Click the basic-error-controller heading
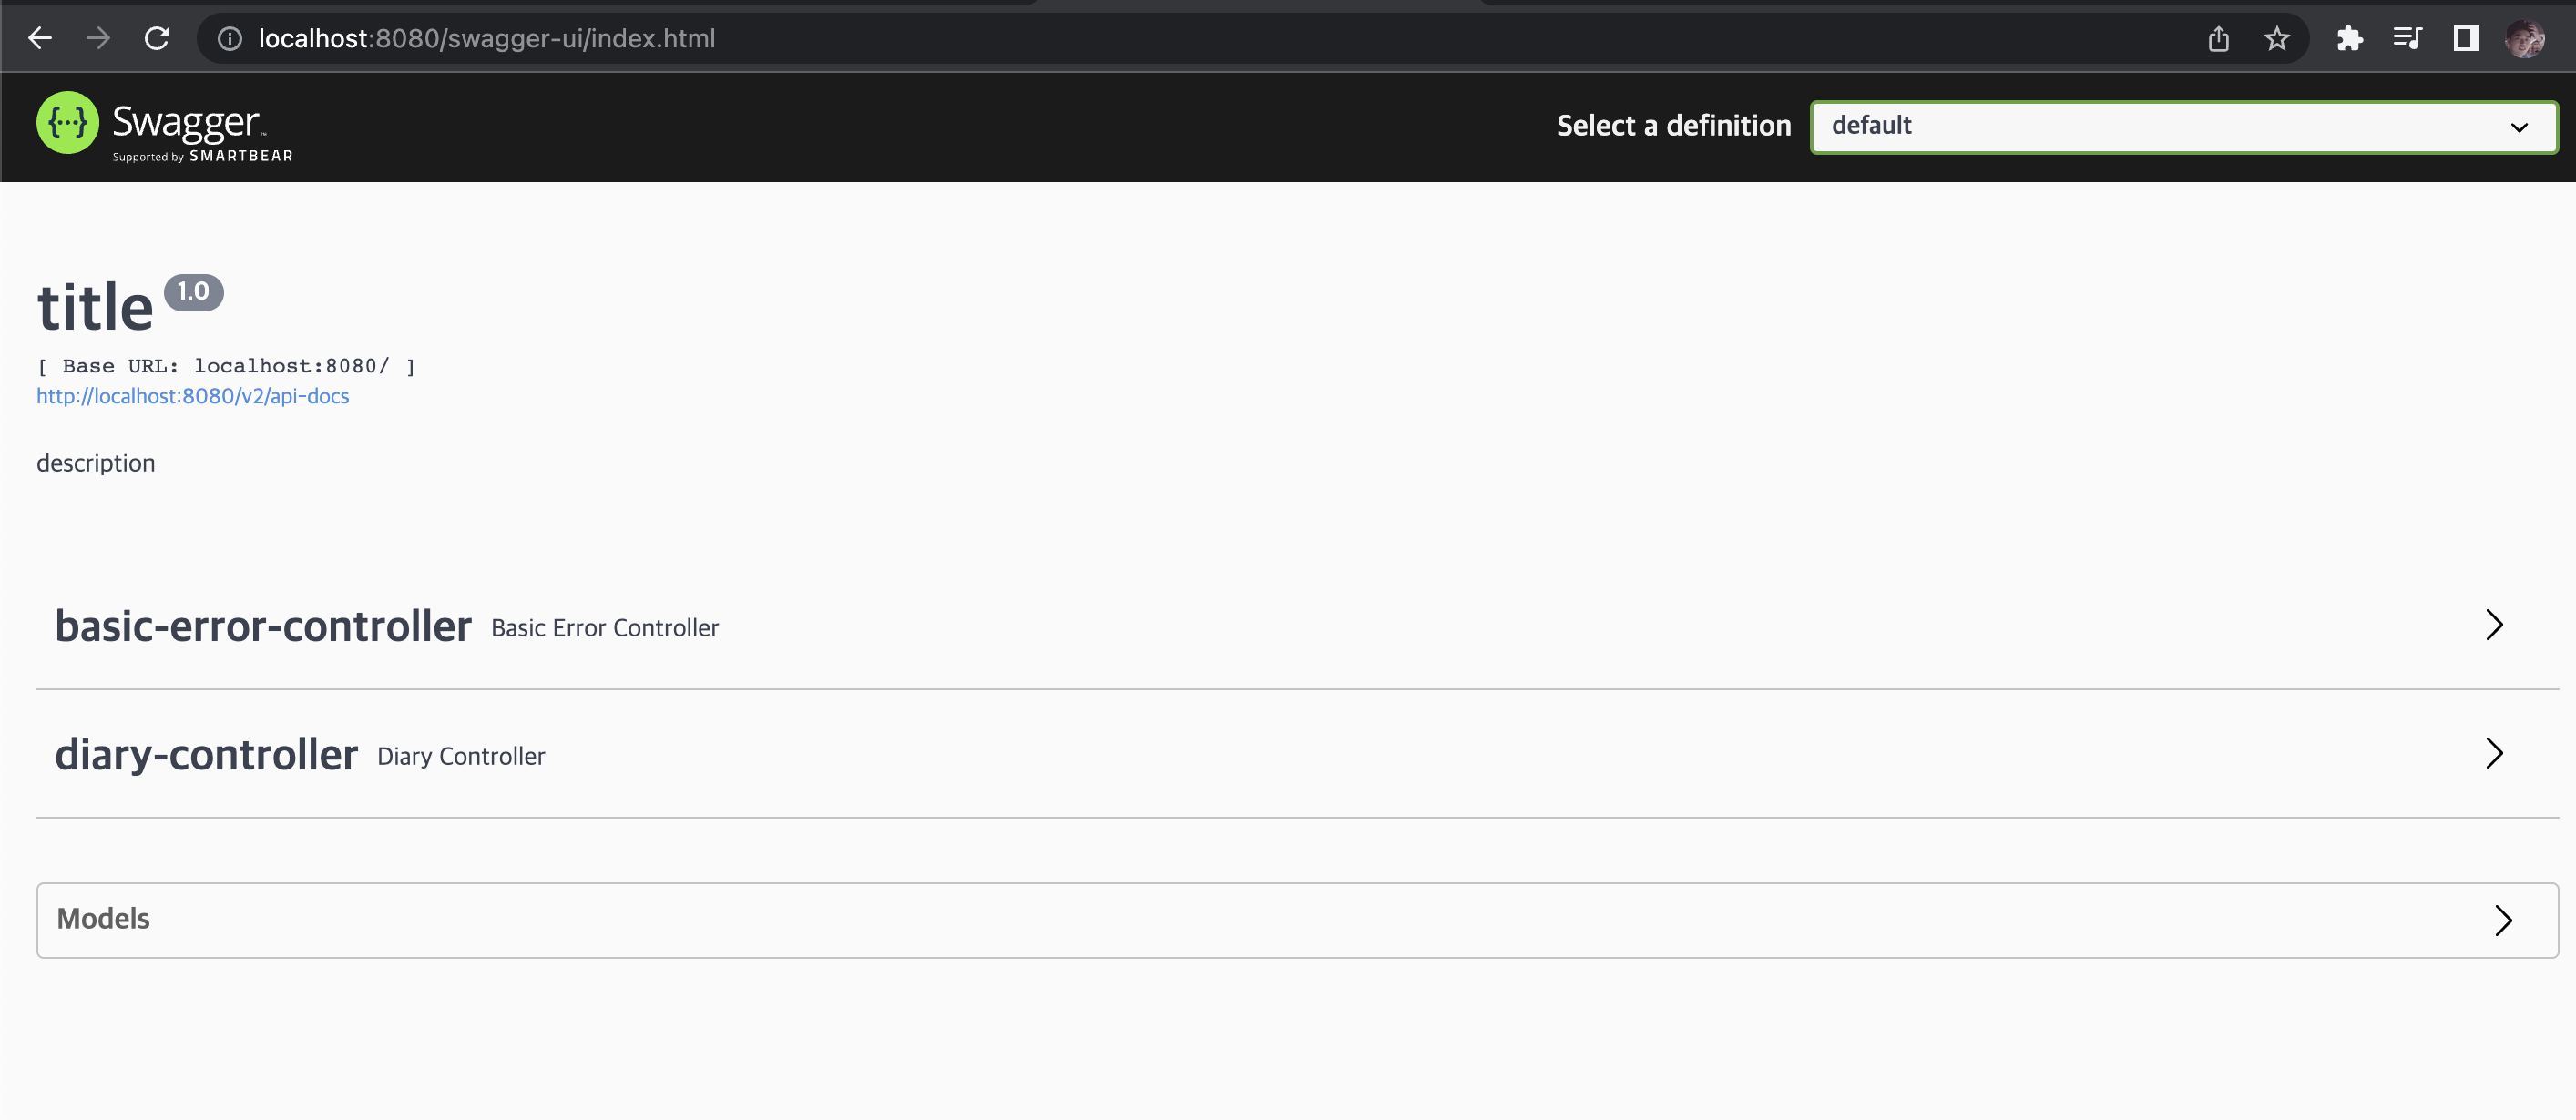 pos(263,626)
